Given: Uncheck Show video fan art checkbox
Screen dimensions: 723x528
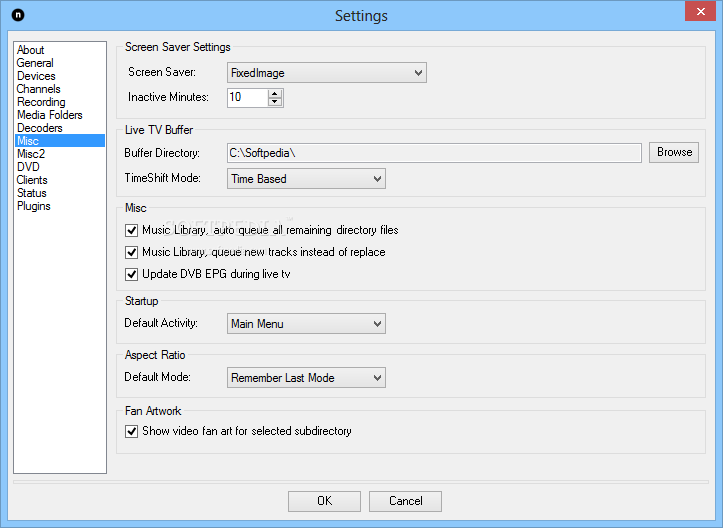Looking at the screenshot, I should [x=131, y=431].
